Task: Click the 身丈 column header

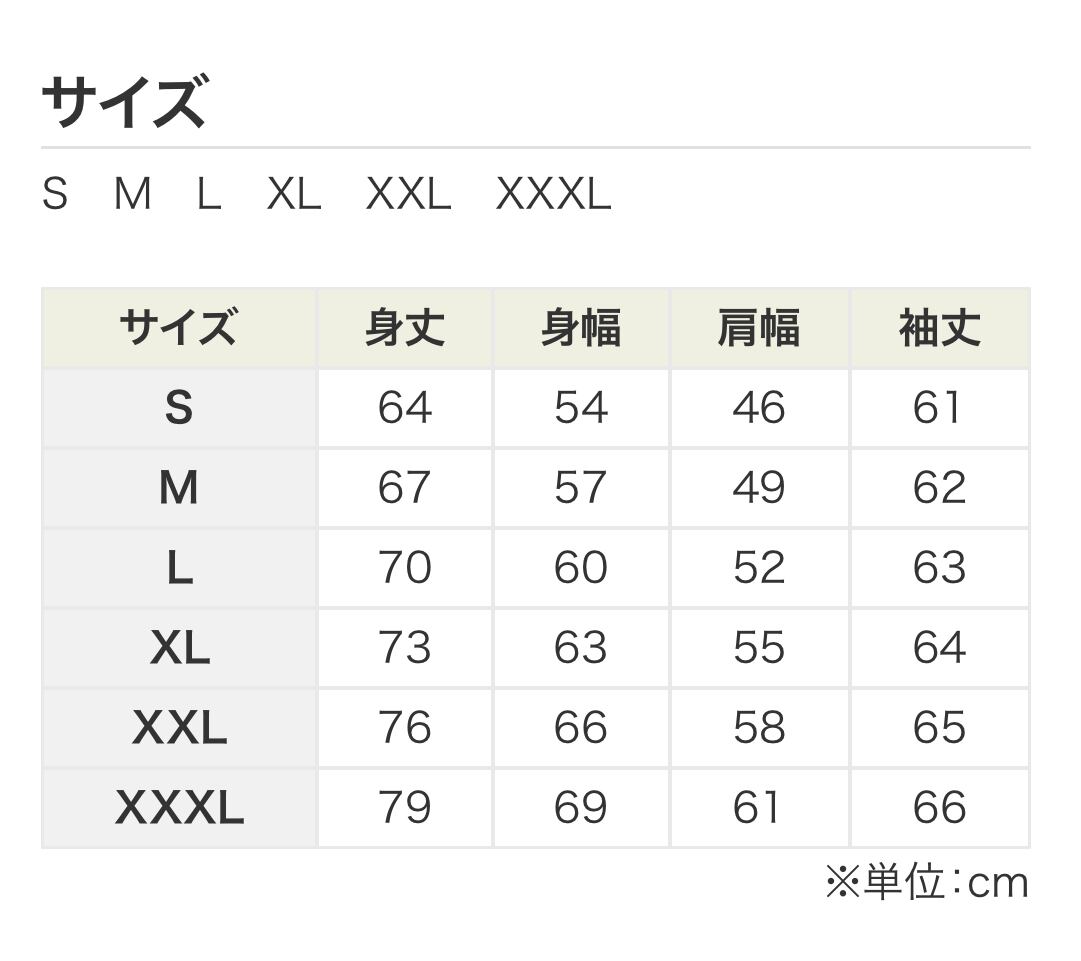Action: (x=404, y=328)
